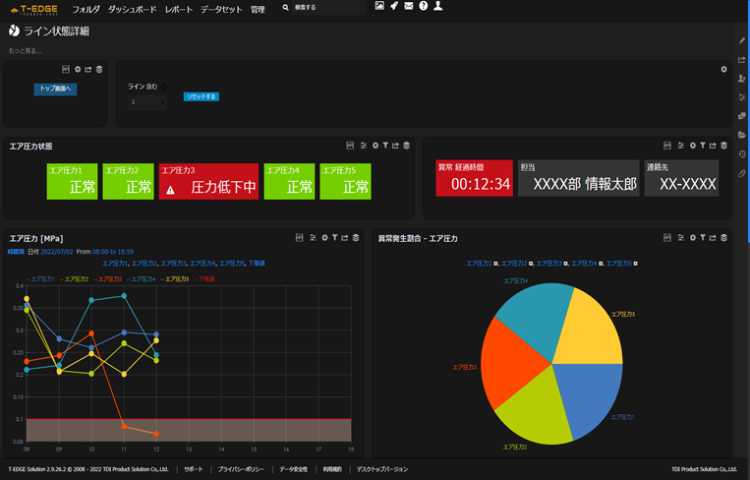Screen dimensions: 750x480
Task: Click the filter icon in the 担当 status panel
Action: coord(703,145)
